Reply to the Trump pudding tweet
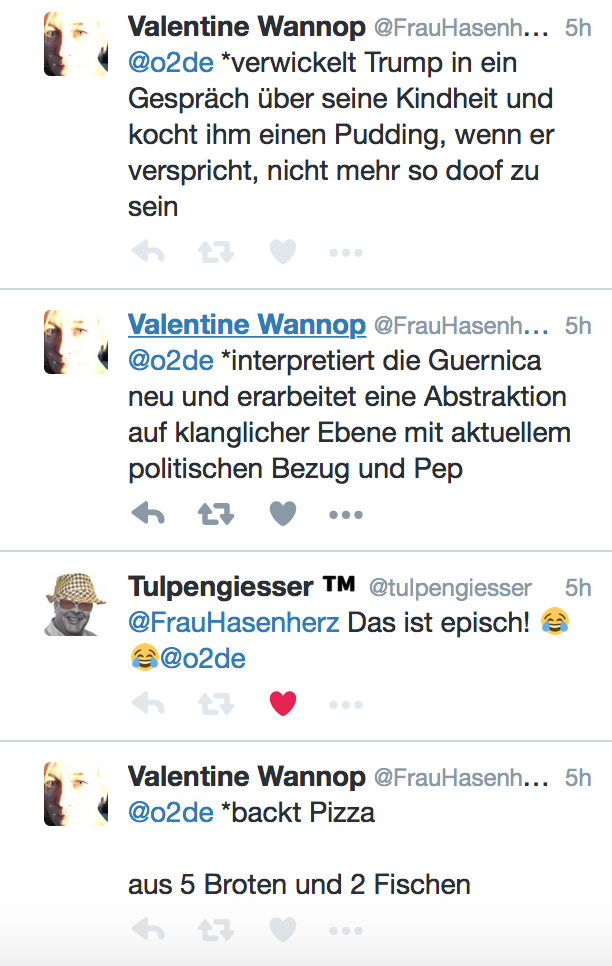 (x=148, y=252)
